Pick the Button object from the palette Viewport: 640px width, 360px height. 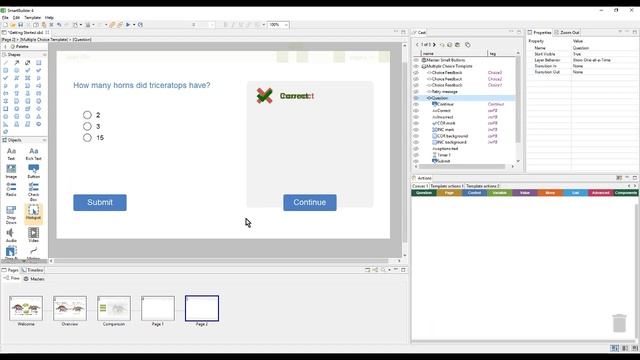coord(33,171)
